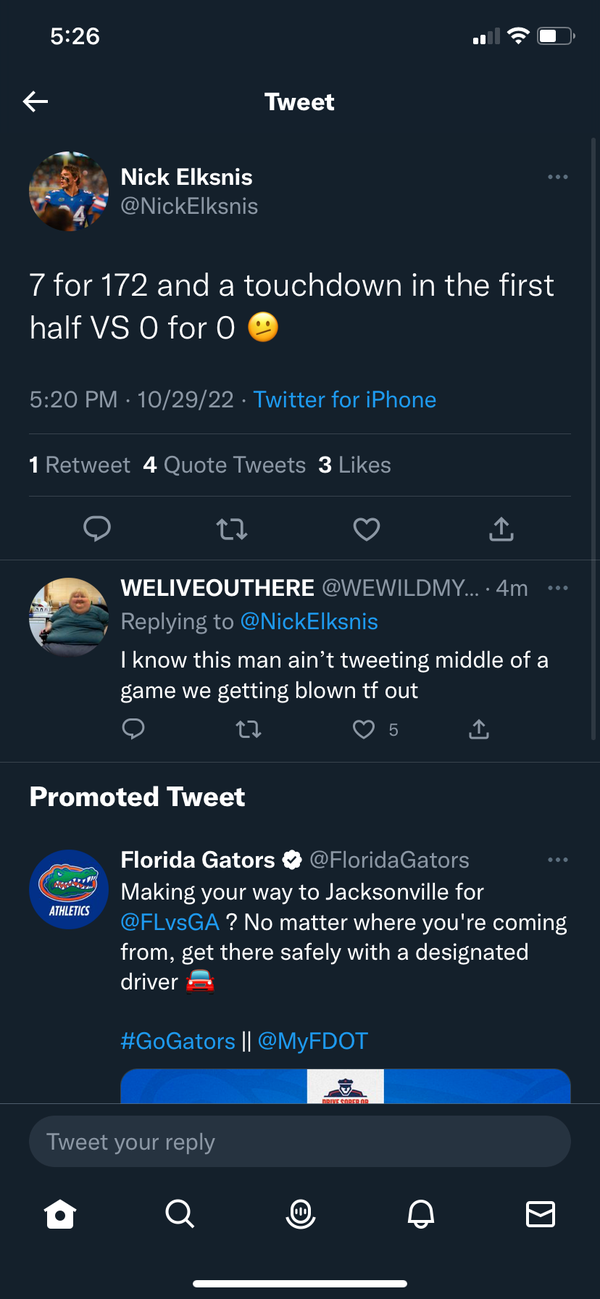Screen dimensions: 600x1299
Task: Tap the back arrow at top left
Action: click(x=36, y=102)
